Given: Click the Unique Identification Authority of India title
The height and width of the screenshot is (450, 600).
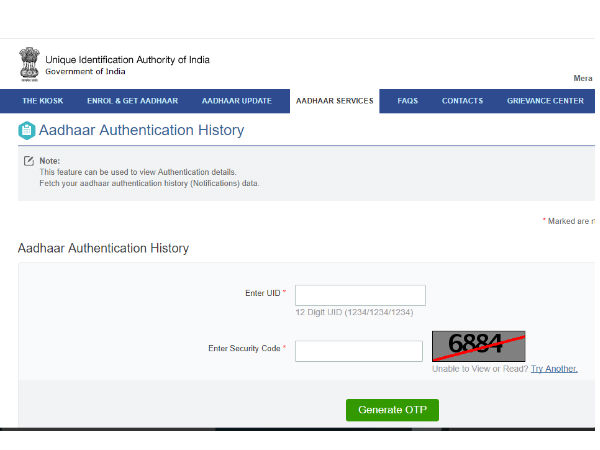Looking at the screenshot, I should (127, 60).
